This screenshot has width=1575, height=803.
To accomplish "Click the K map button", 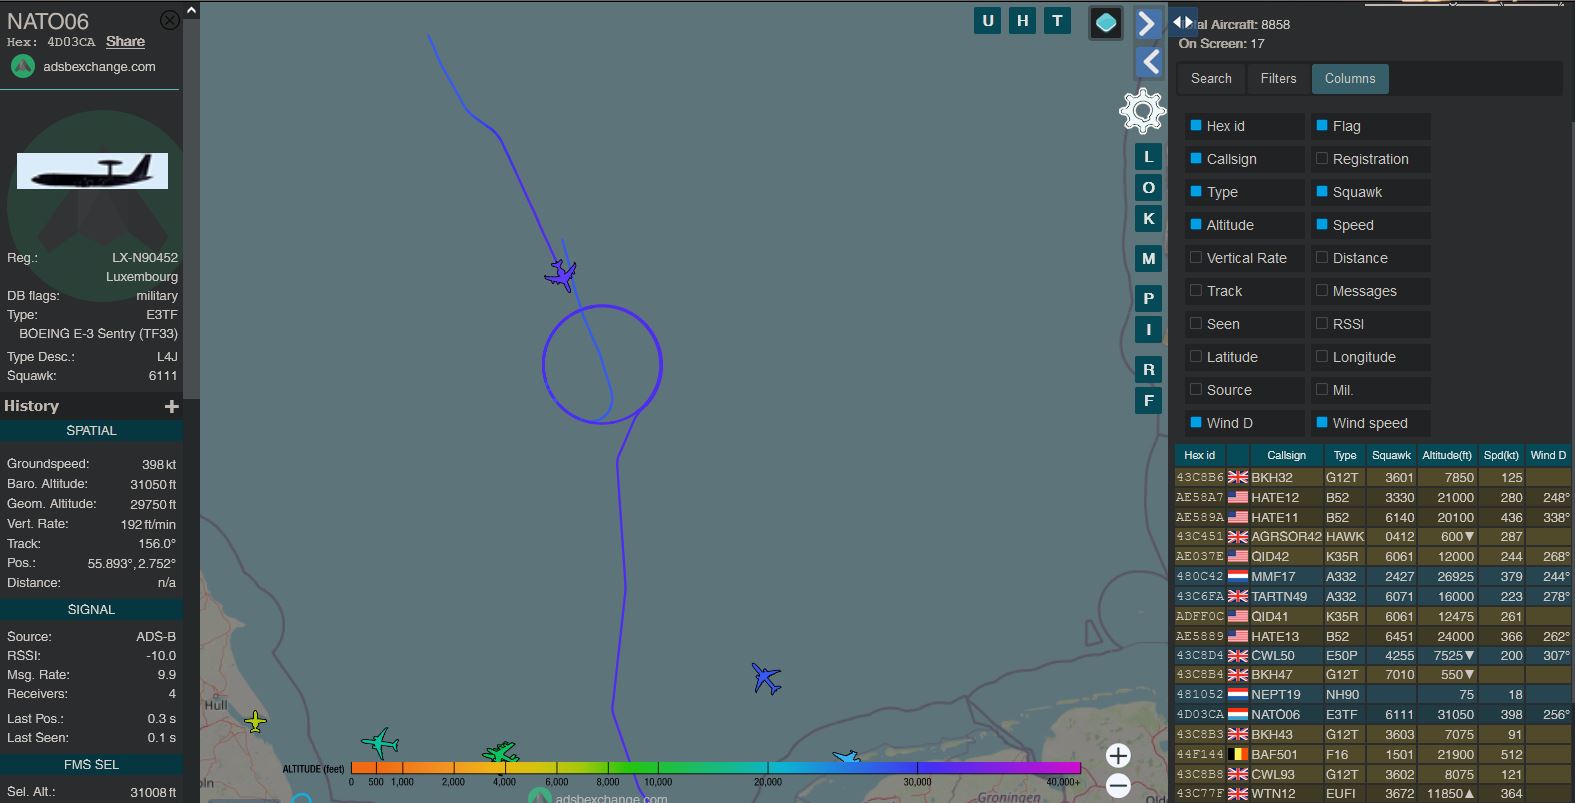I will pos(1148,219).
